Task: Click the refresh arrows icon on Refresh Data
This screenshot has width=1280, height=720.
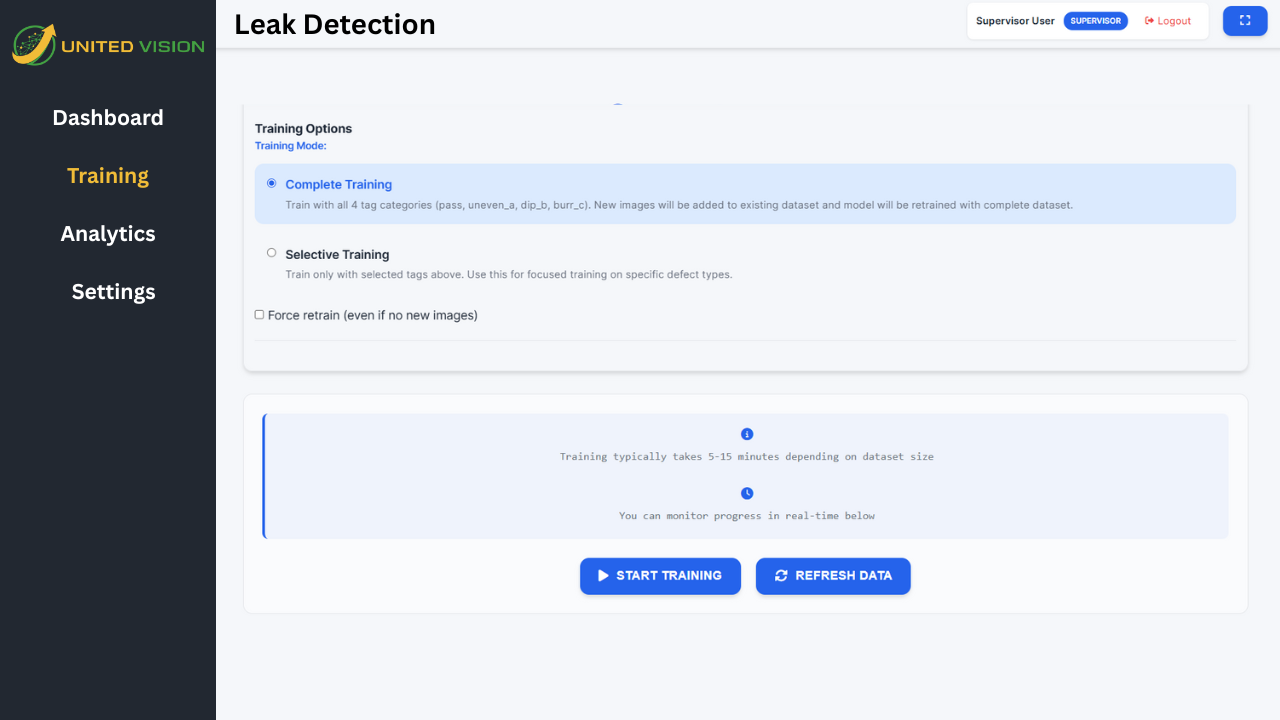Action: [781, 576]
